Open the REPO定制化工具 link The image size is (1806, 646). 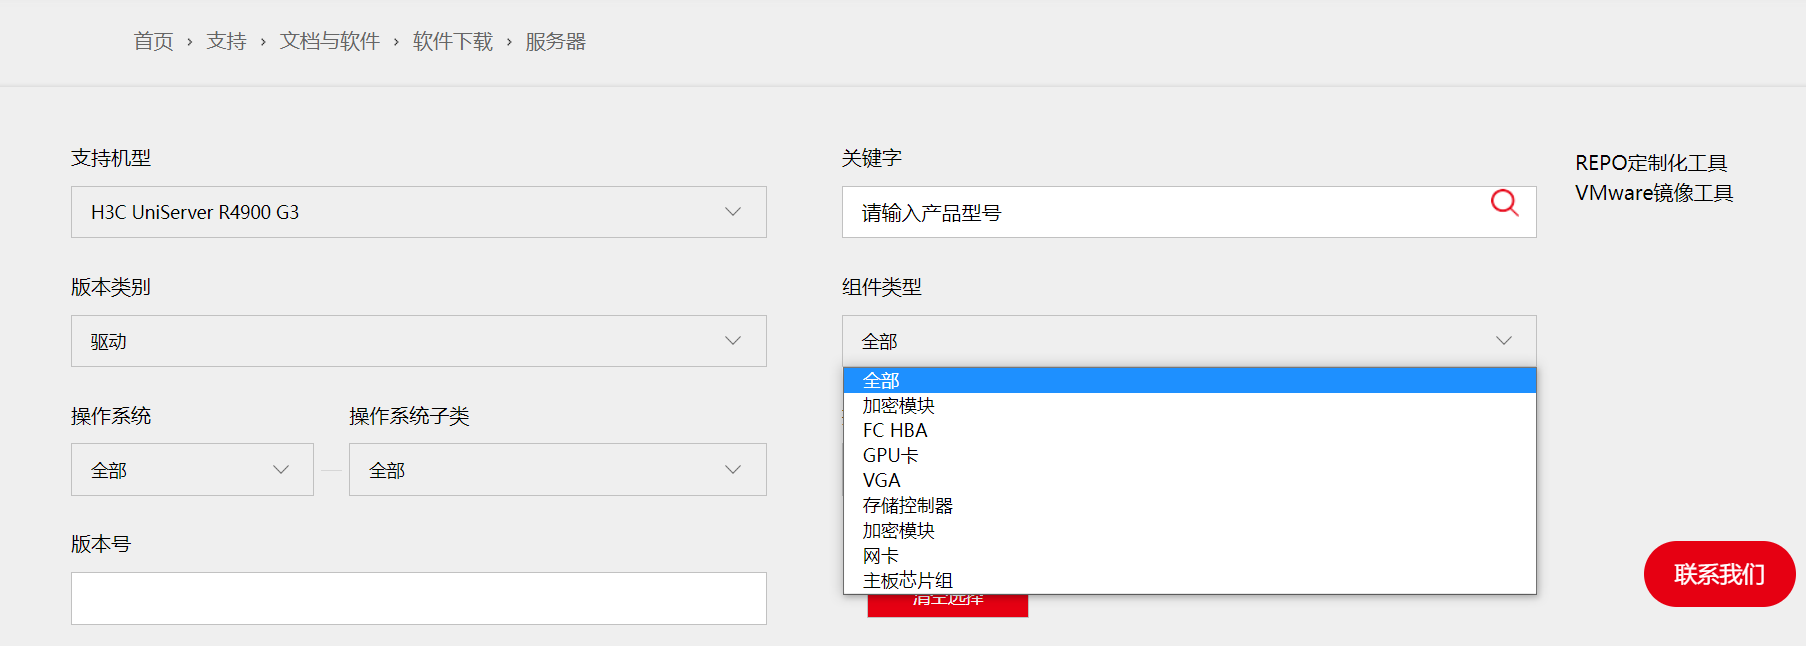[x=1651, y=163]
